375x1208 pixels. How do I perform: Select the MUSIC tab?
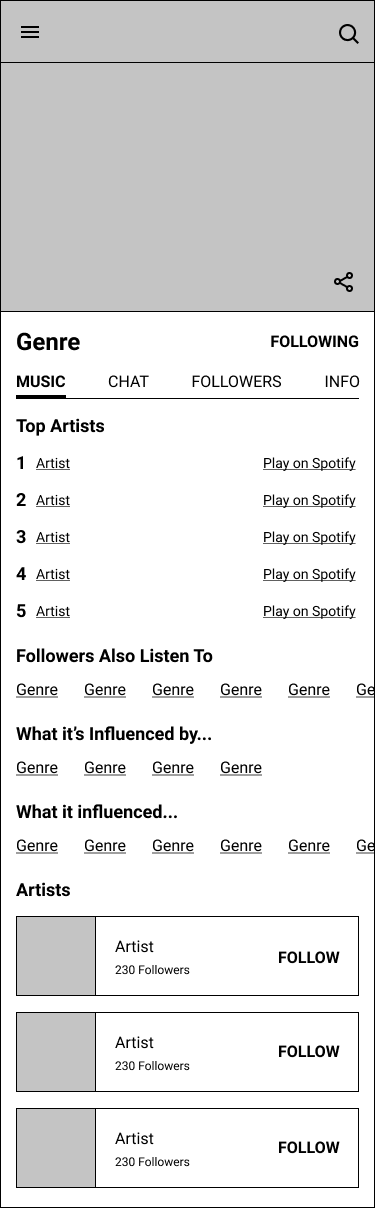tap(41, 382)
